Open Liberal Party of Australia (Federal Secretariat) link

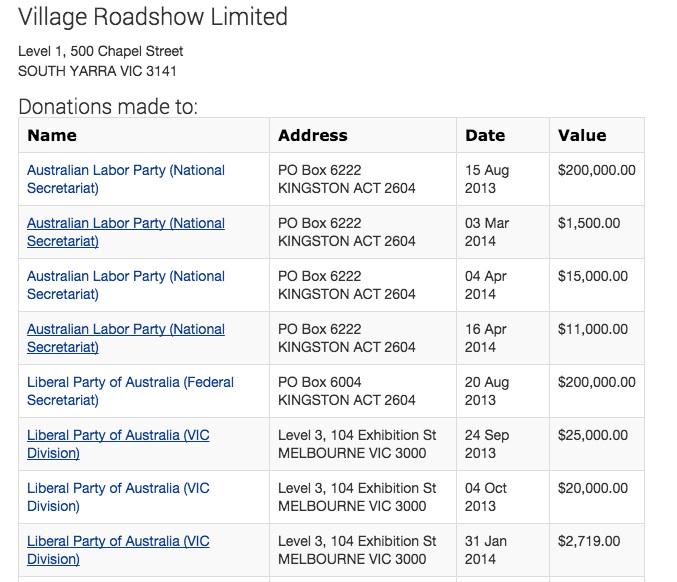(x=130, y=391)
